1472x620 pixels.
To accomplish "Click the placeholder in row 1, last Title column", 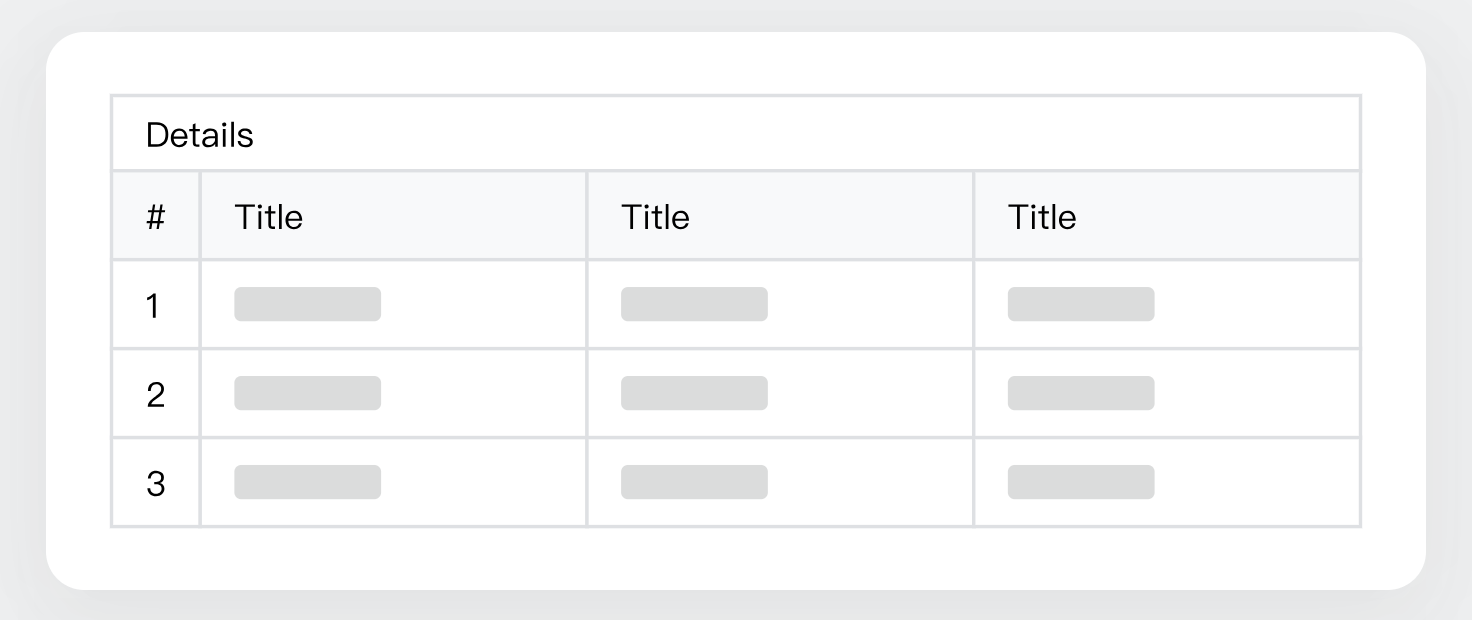I will point(1081,304).
